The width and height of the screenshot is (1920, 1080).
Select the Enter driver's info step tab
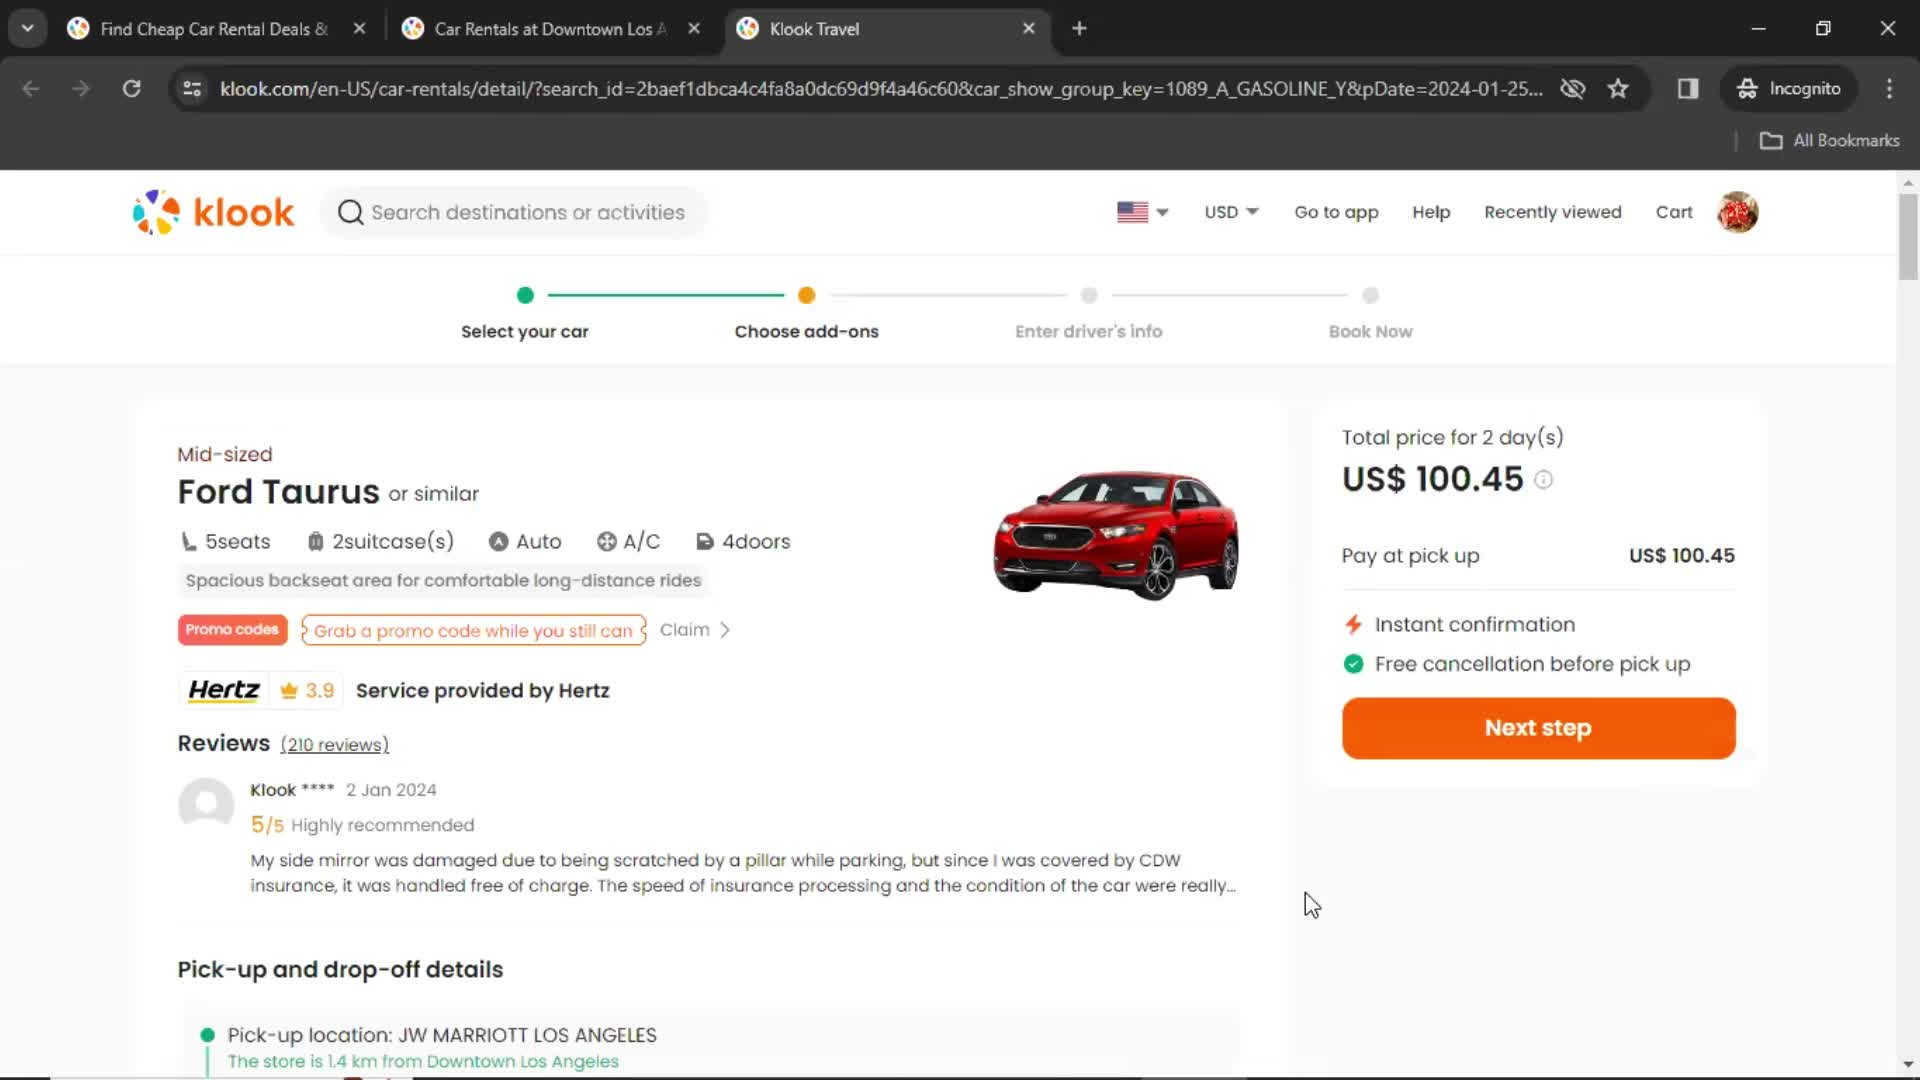click(x=1088, y=314)
